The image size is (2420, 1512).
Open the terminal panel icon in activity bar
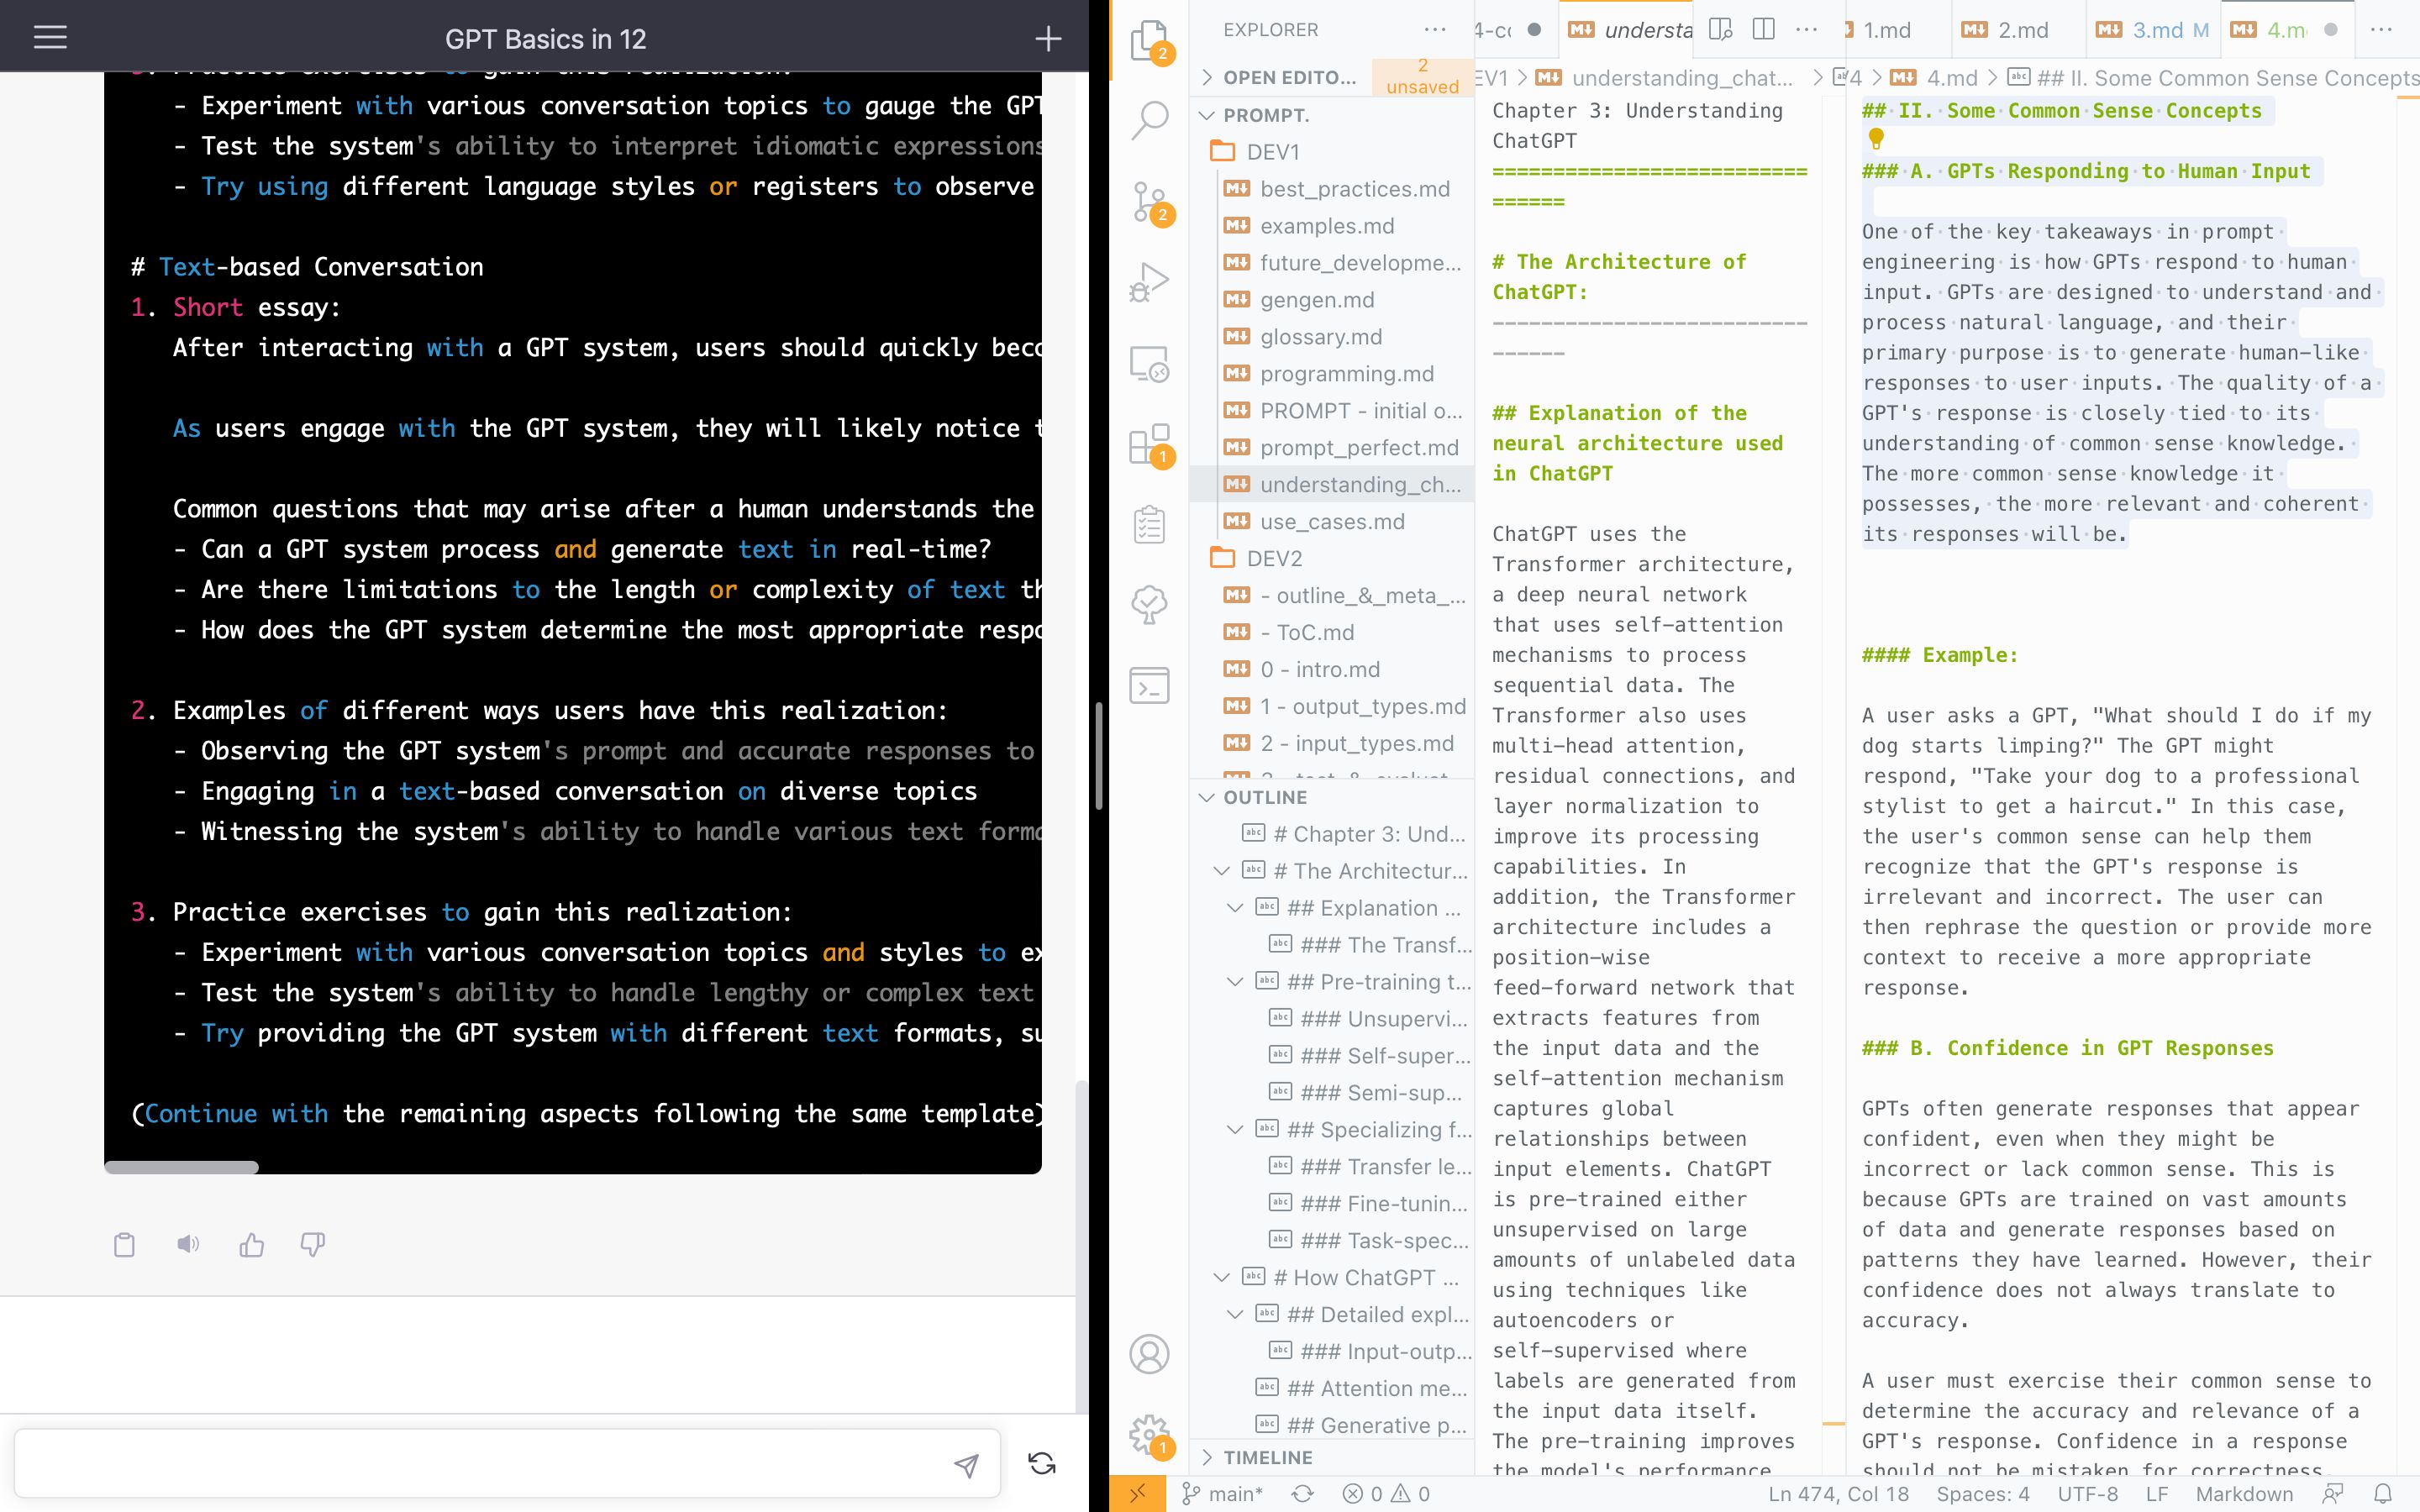point(1149,685)
